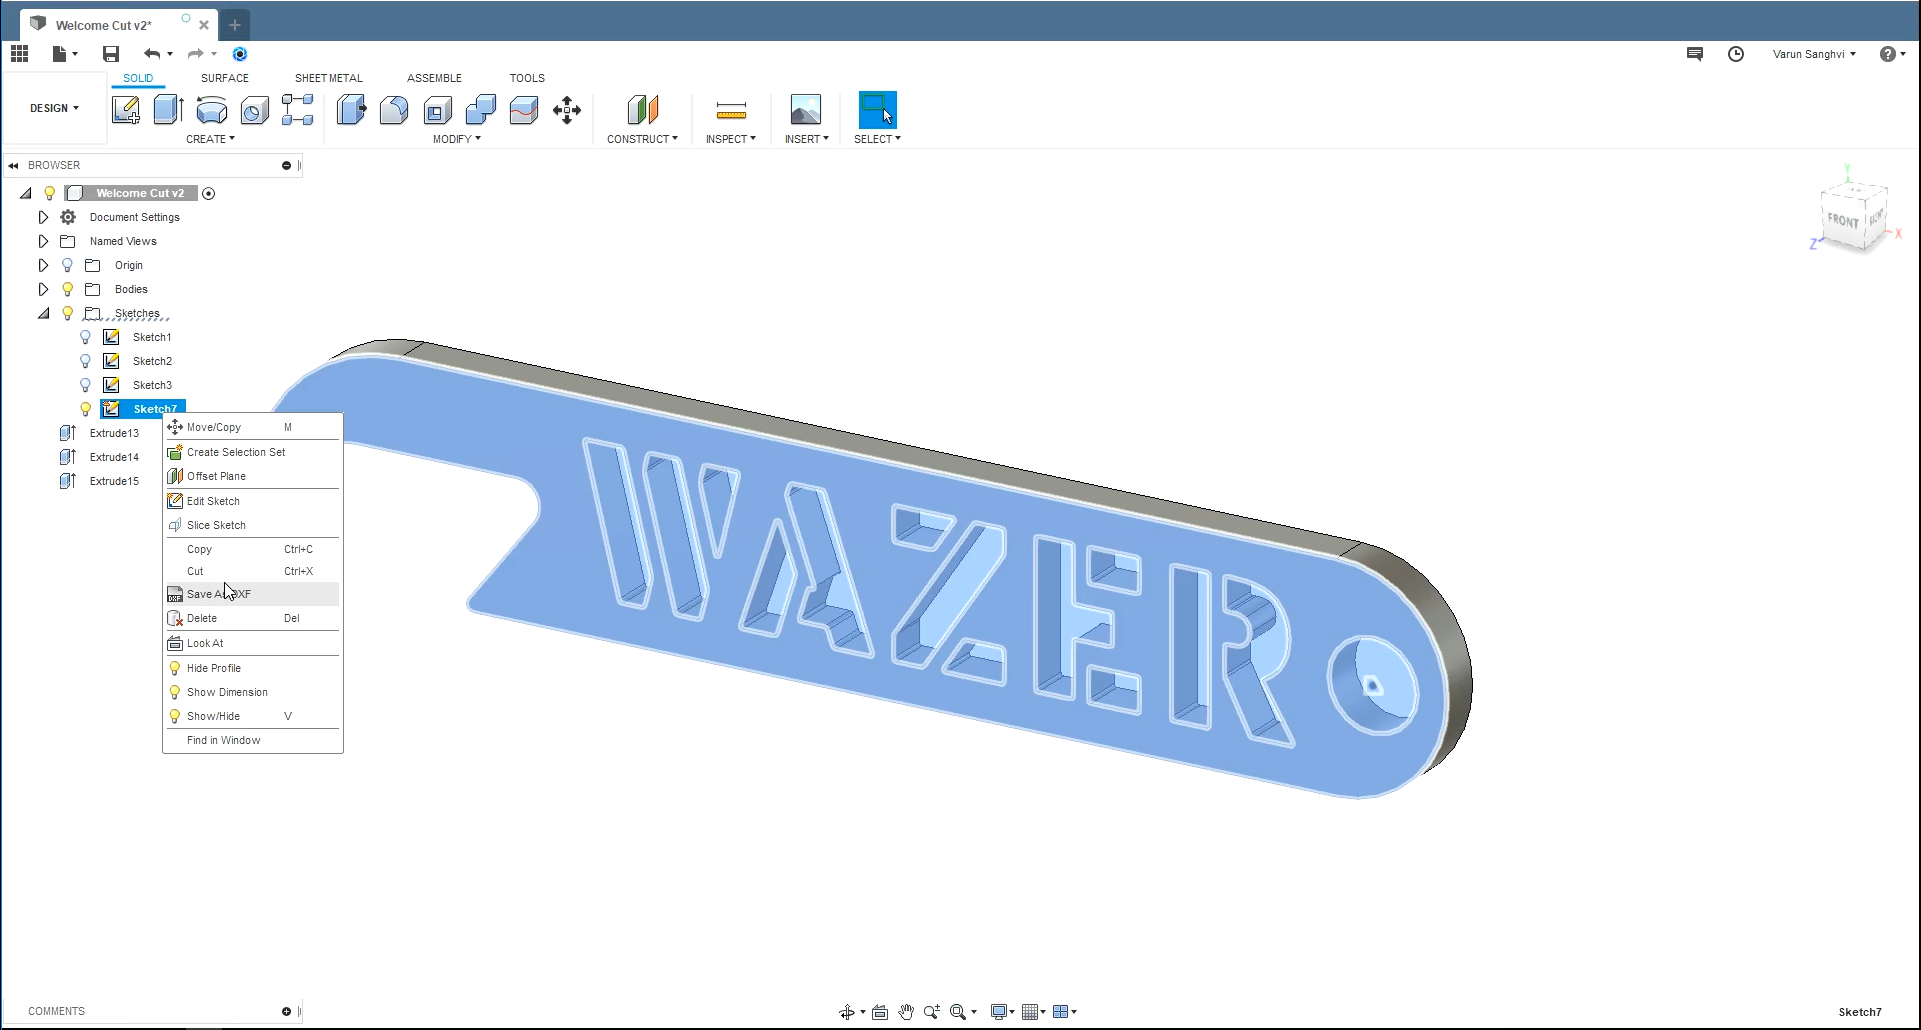Viewport: 1921px width, 1030px height.
Task: Select the Extrude tool
Action: 169,110
